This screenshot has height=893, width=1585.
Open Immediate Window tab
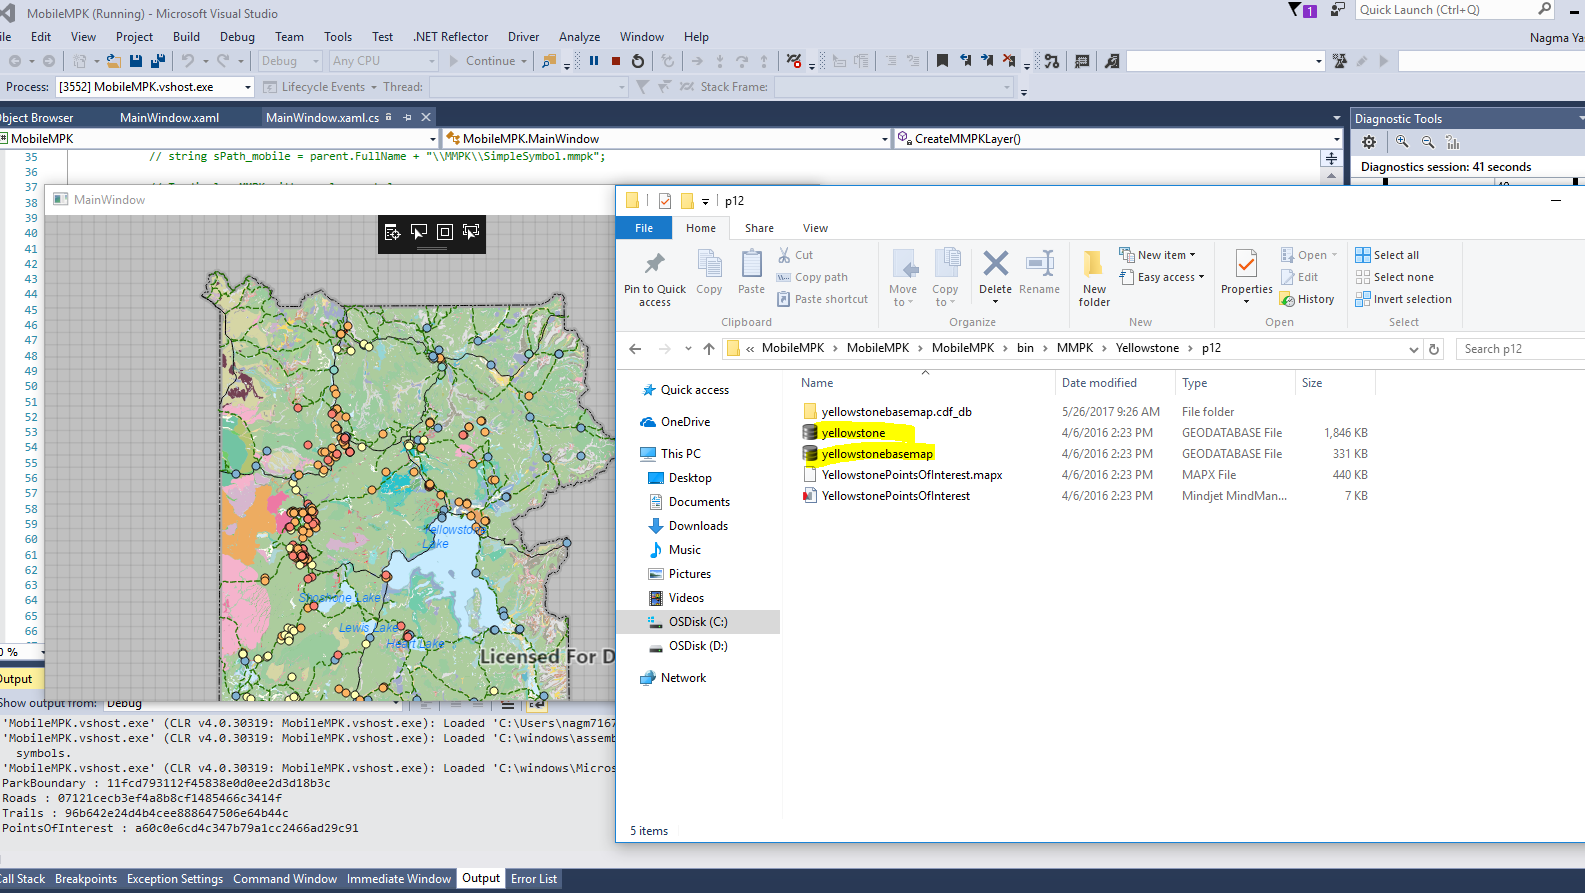coord(399,879)
